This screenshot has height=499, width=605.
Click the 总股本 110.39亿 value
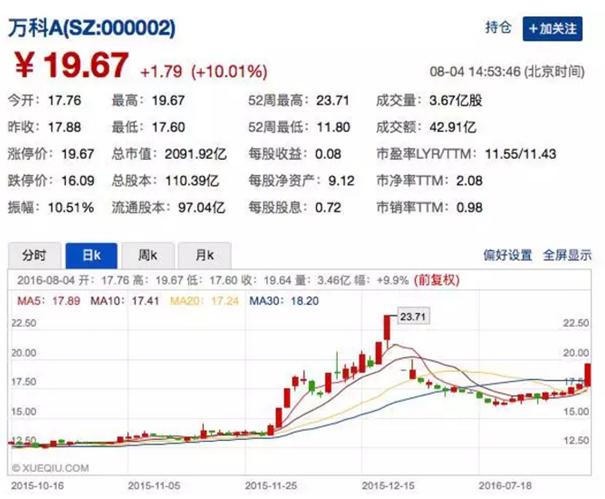pos(192,181)
